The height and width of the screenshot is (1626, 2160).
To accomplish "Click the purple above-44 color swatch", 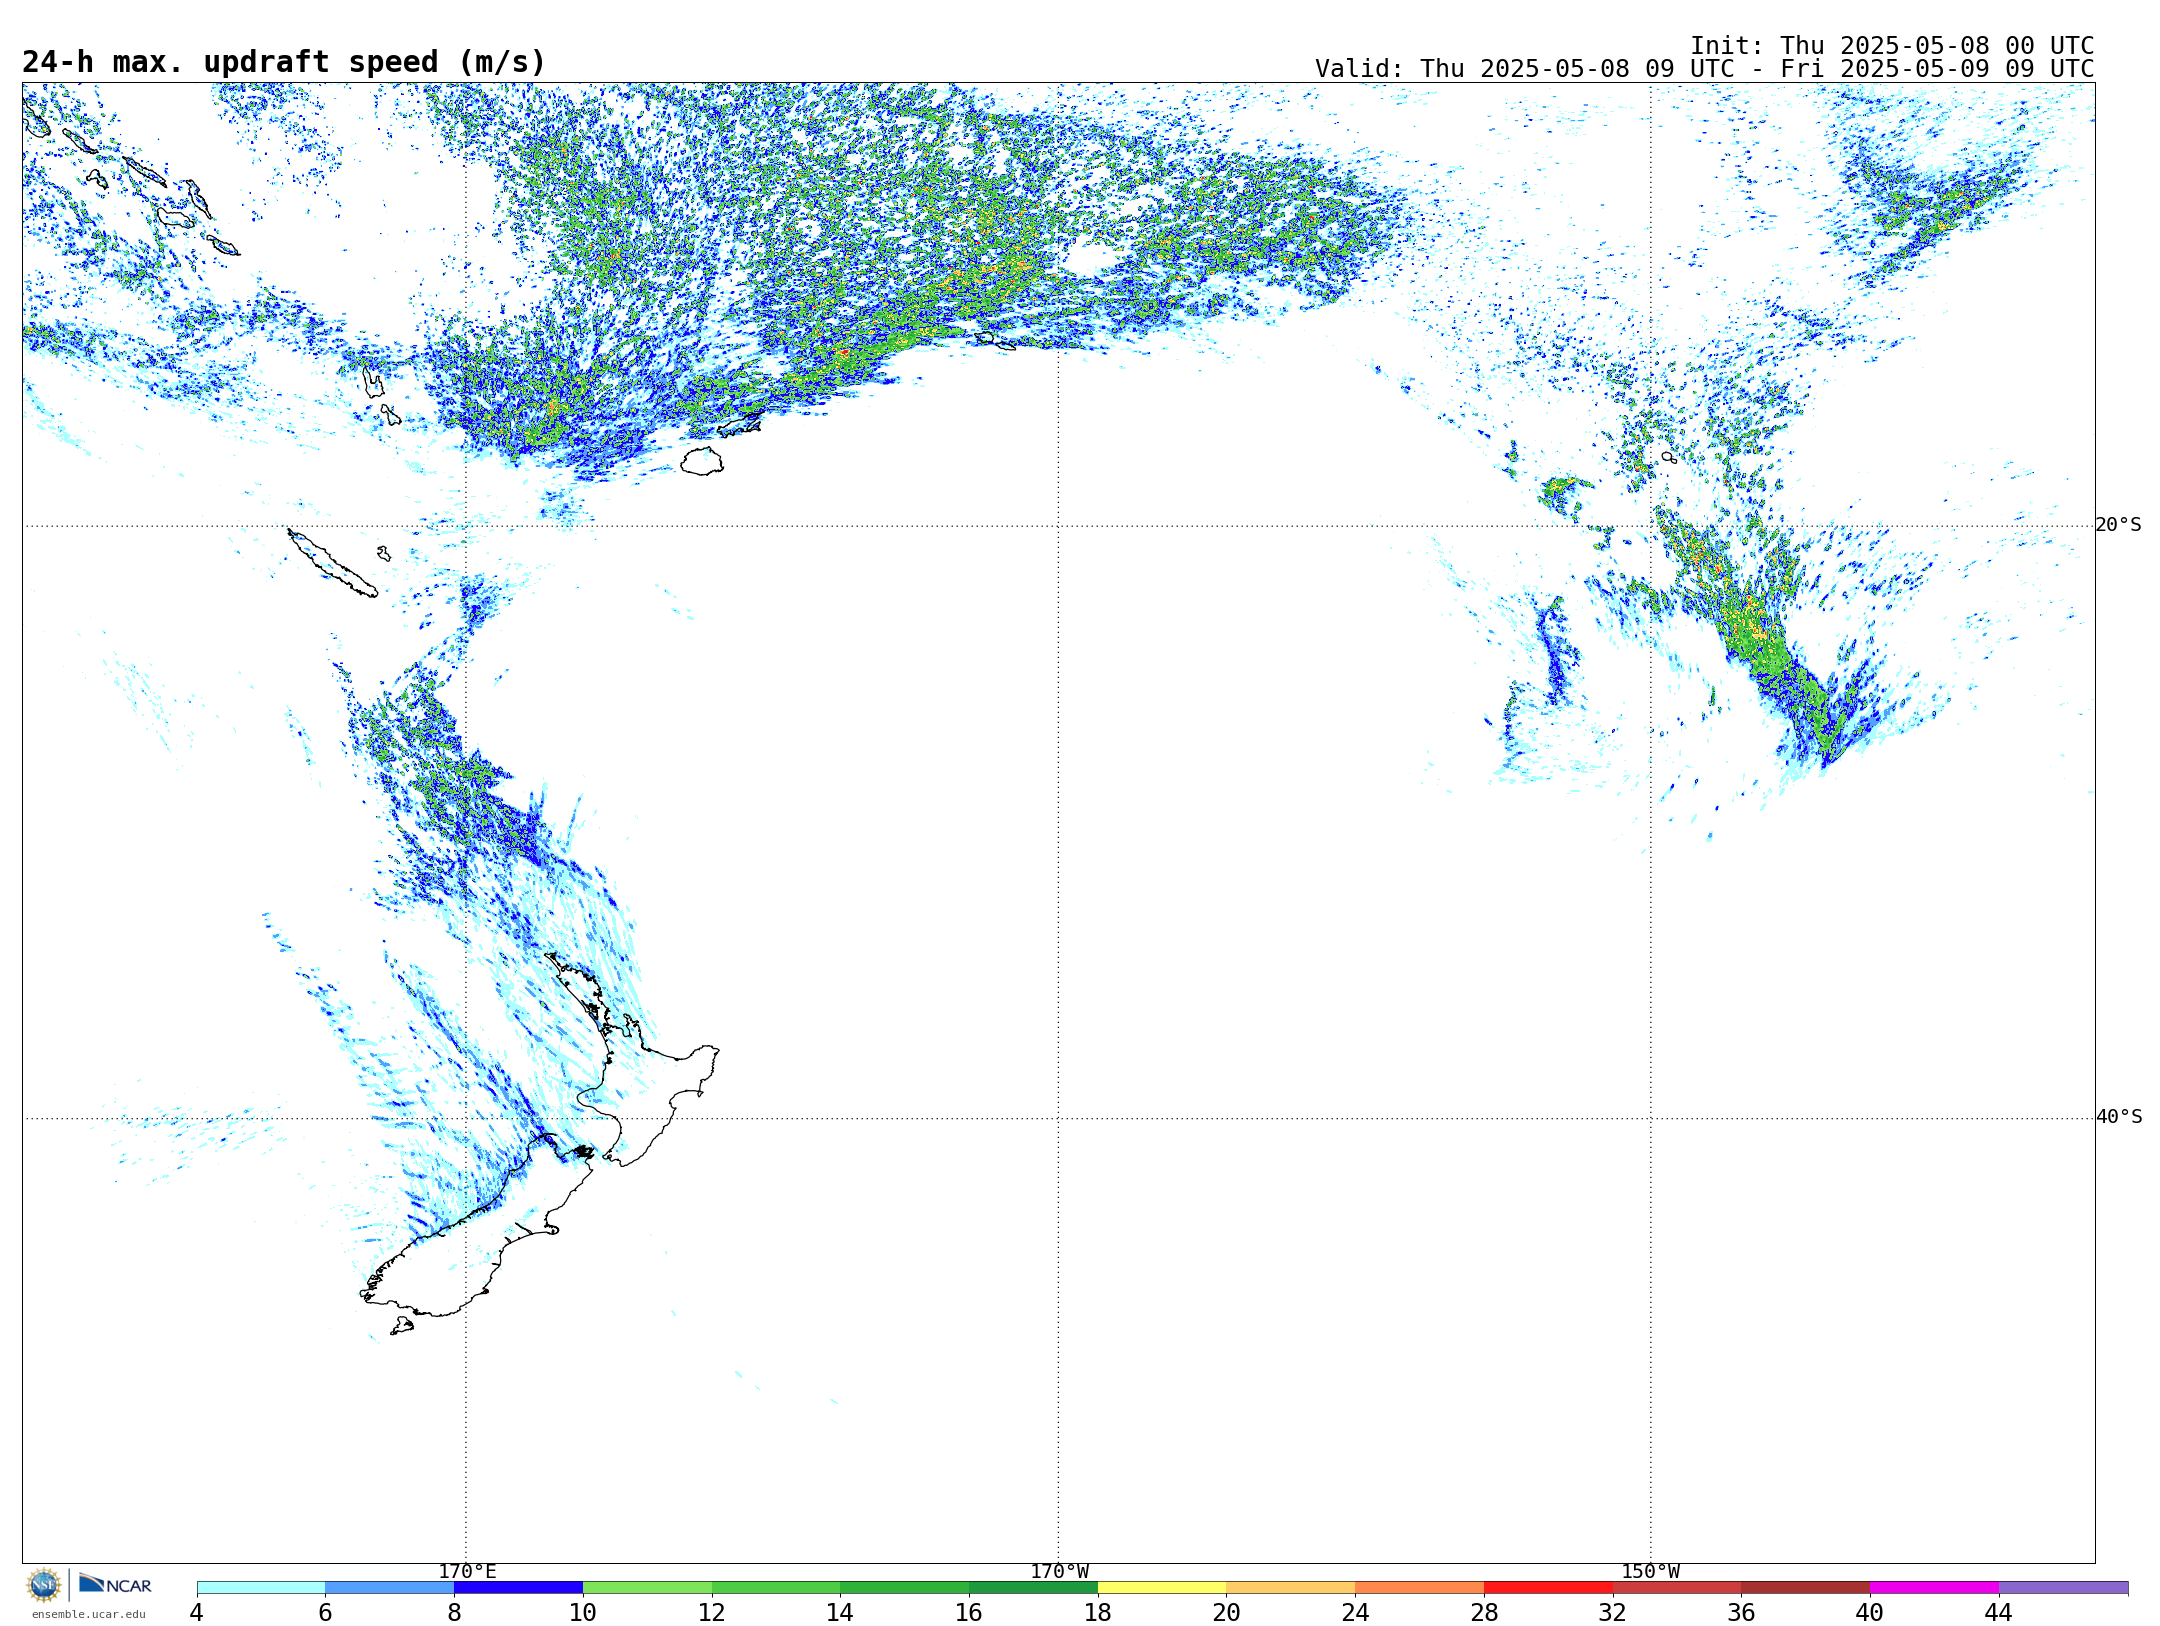I will tap(2063, 1588).
